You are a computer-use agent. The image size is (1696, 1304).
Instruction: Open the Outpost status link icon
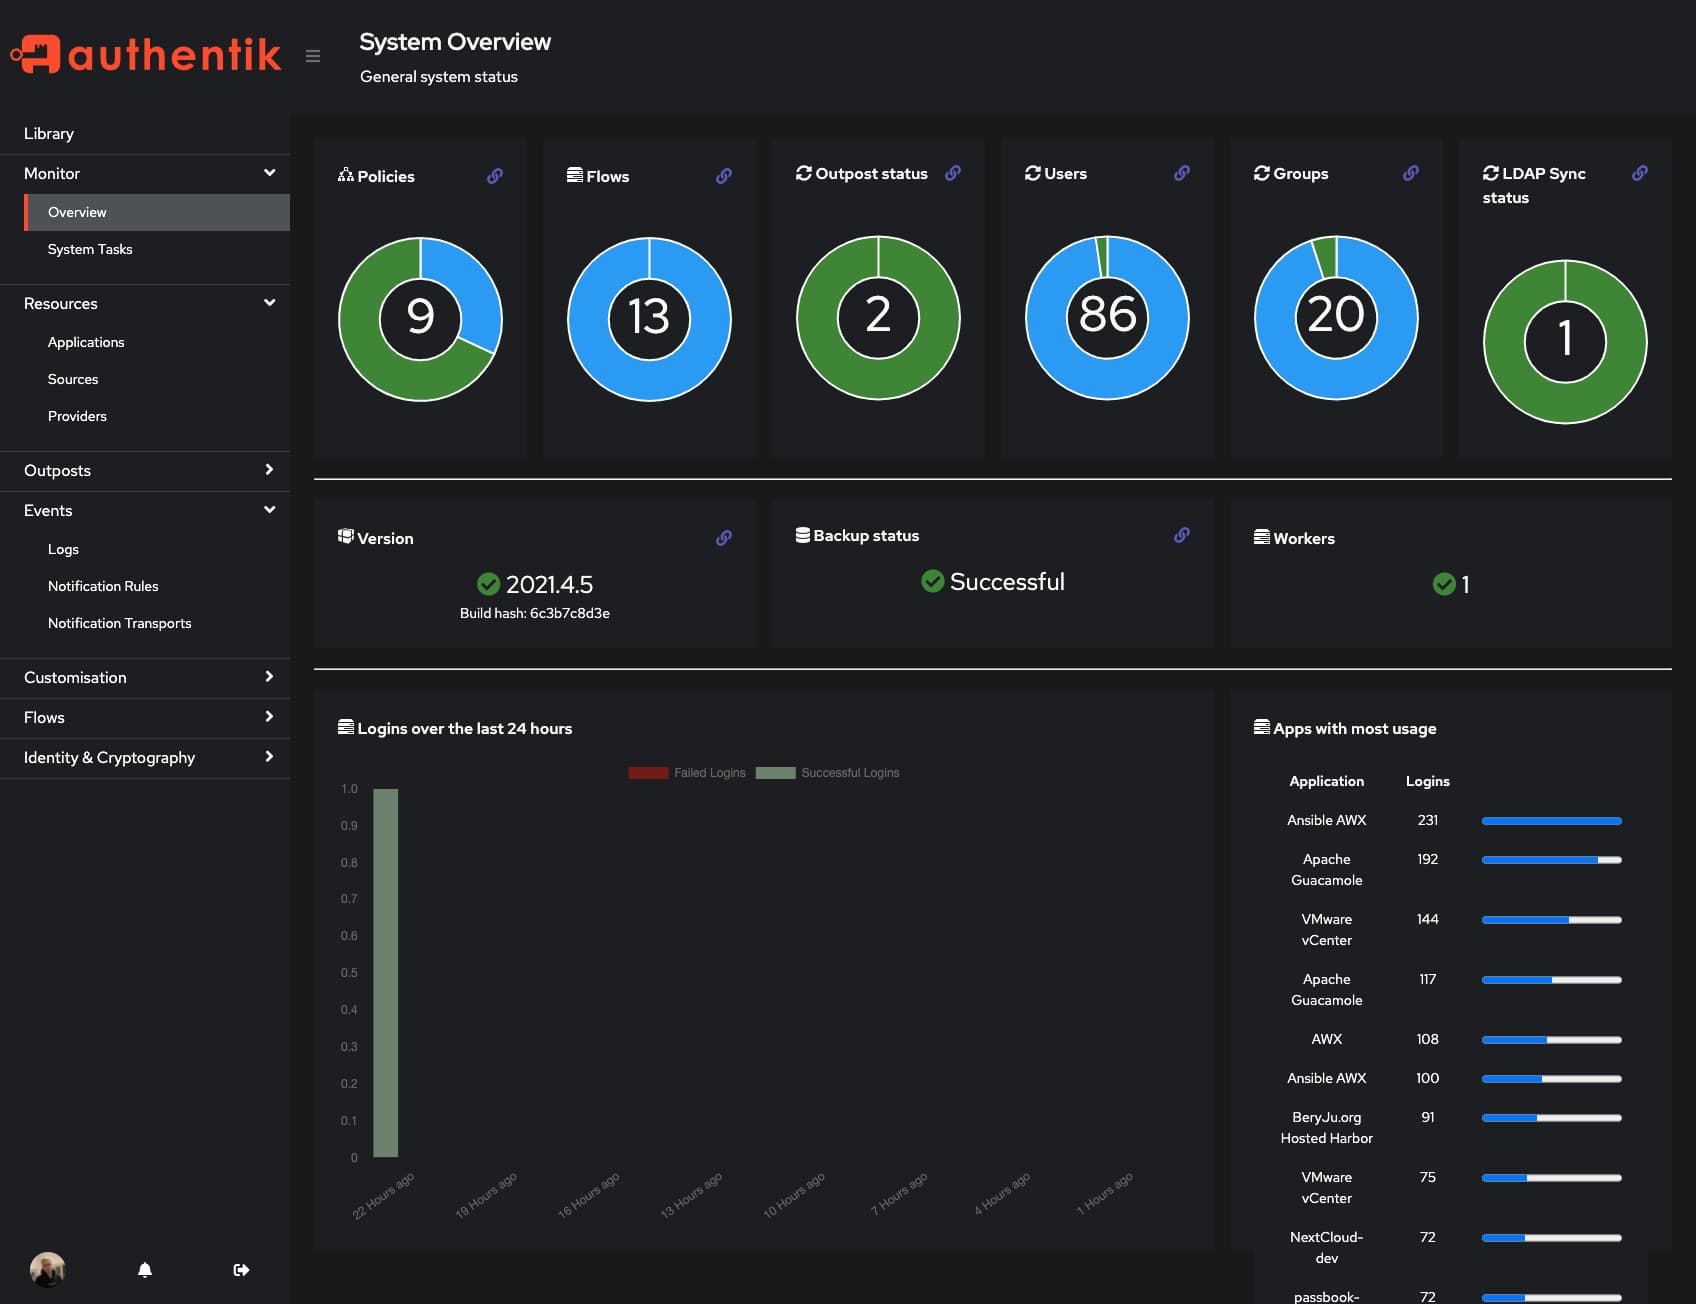click(953, 173)
